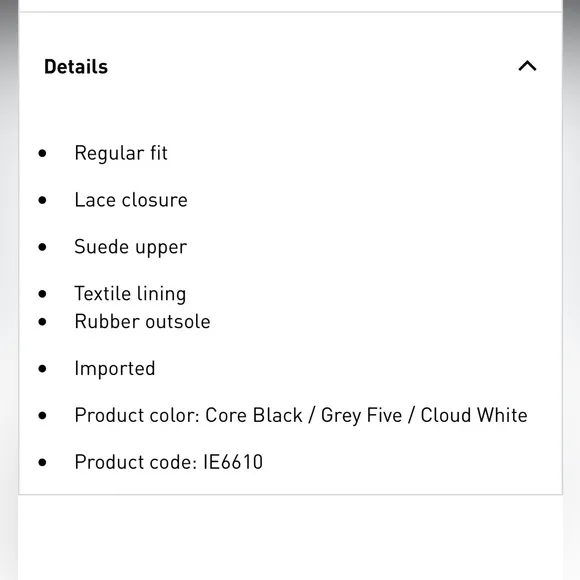Click the bullet before Rubber outsole
This screenshot has width=580, height=580.
pyautogui.click(x=43, y=321)
